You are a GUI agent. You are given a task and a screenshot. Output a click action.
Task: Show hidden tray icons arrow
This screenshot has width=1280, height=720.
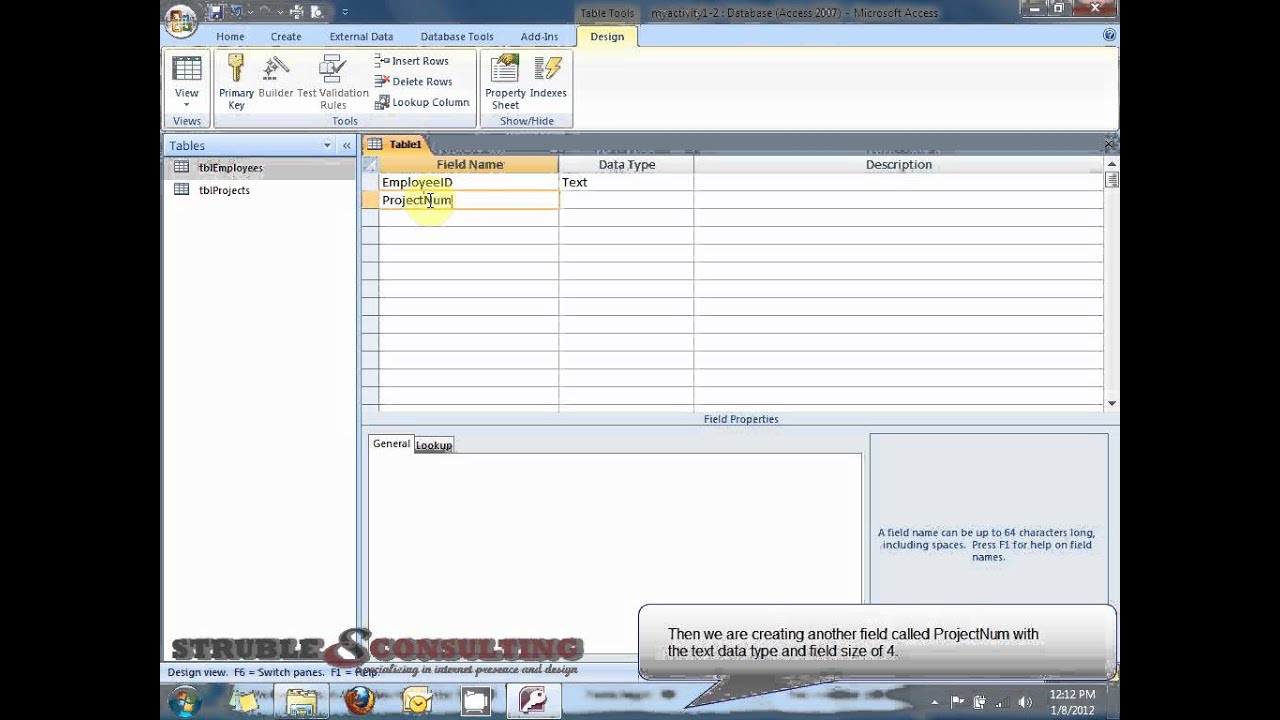[934, 702]
